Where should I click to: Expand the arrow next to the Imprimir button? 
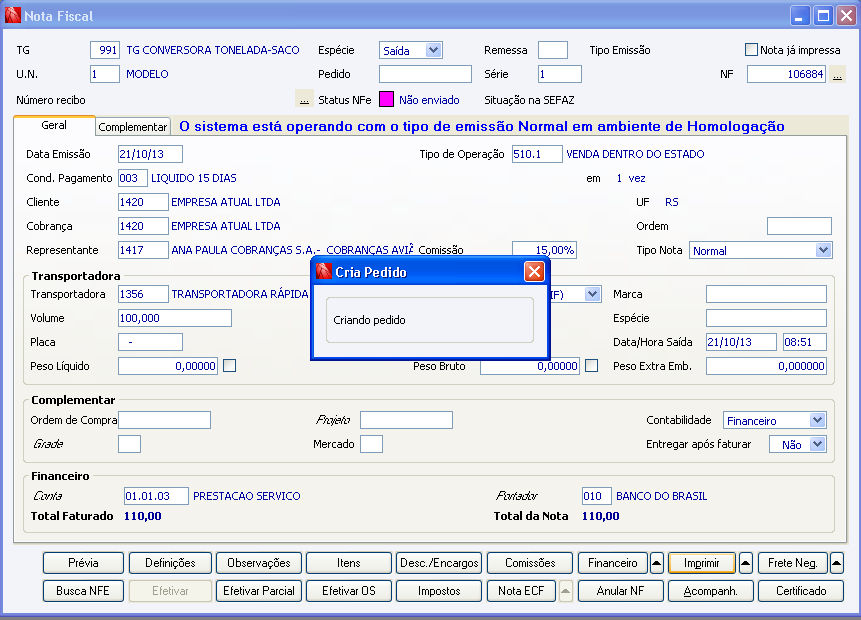(x=745, y=563)
